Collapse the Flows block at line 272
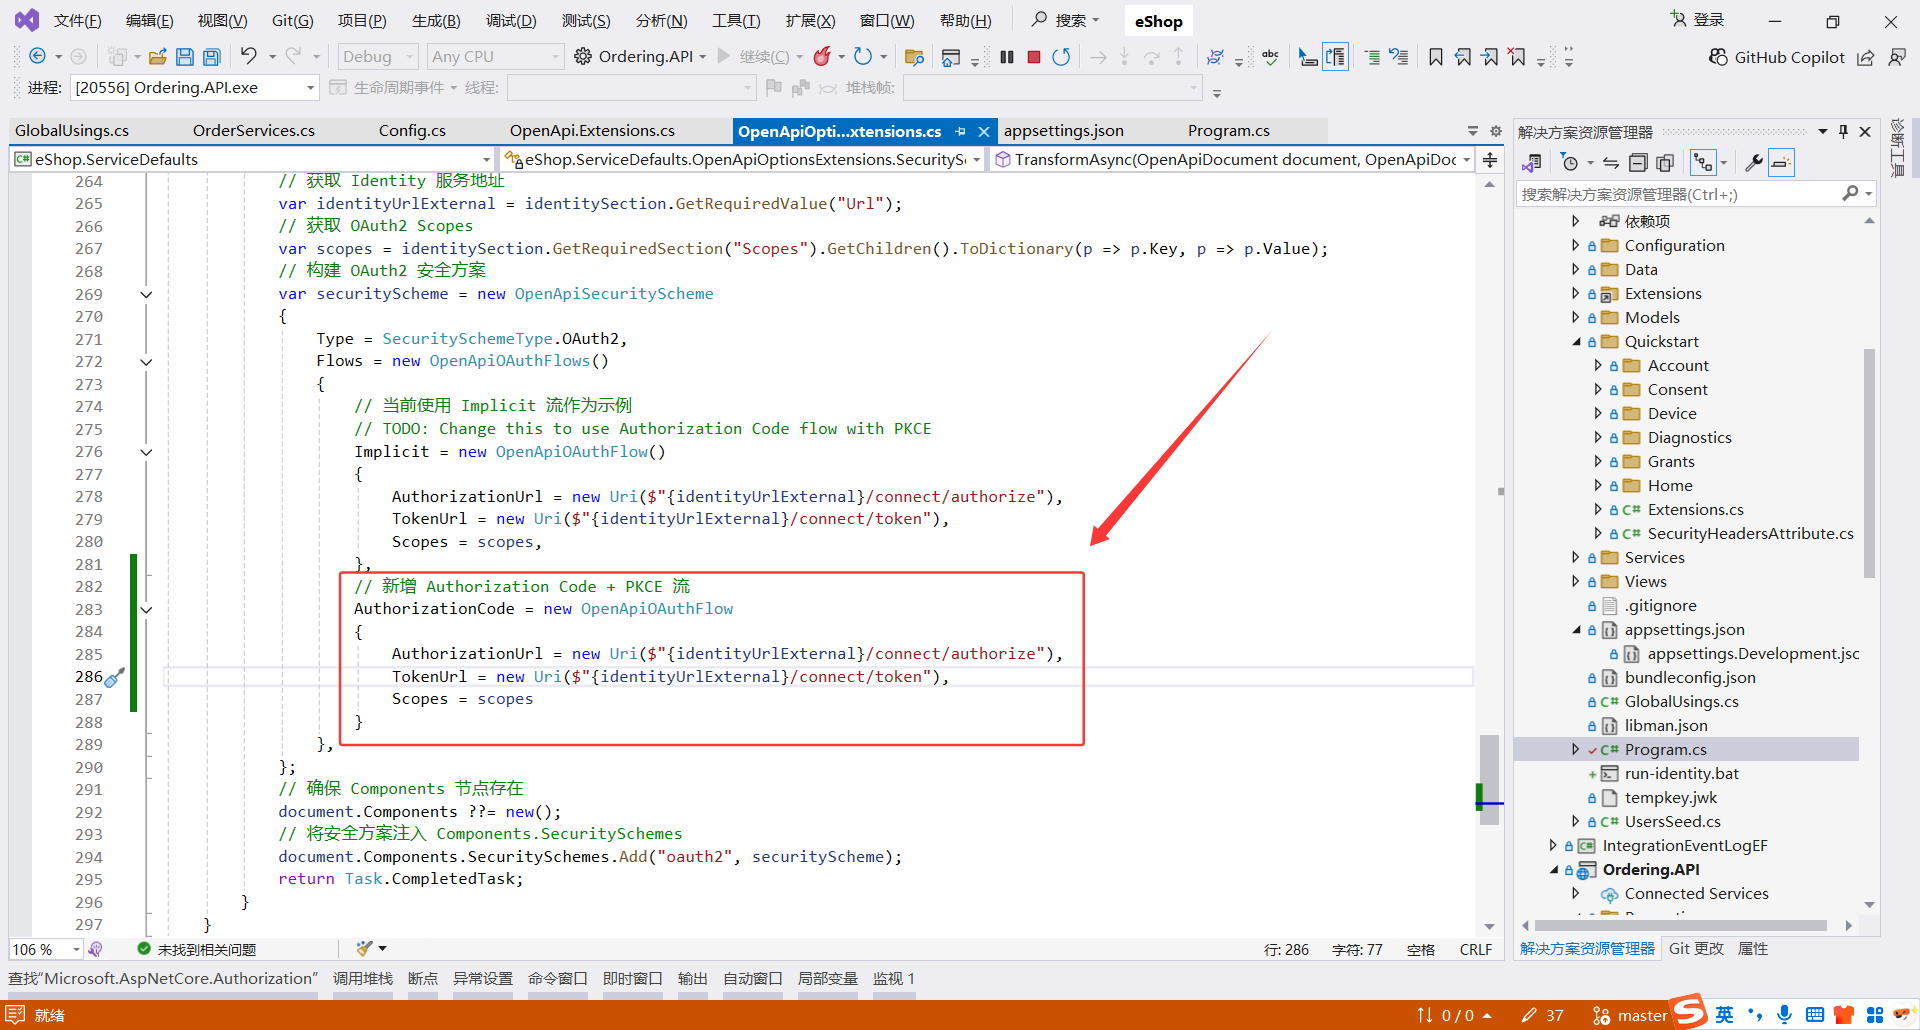 tap(146, 361)
